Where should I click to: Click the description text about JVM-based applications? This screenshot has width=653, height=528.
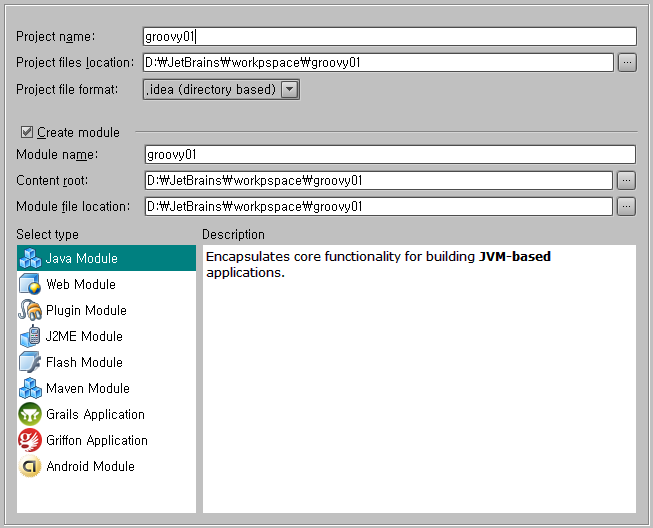(x=378, y=264)
